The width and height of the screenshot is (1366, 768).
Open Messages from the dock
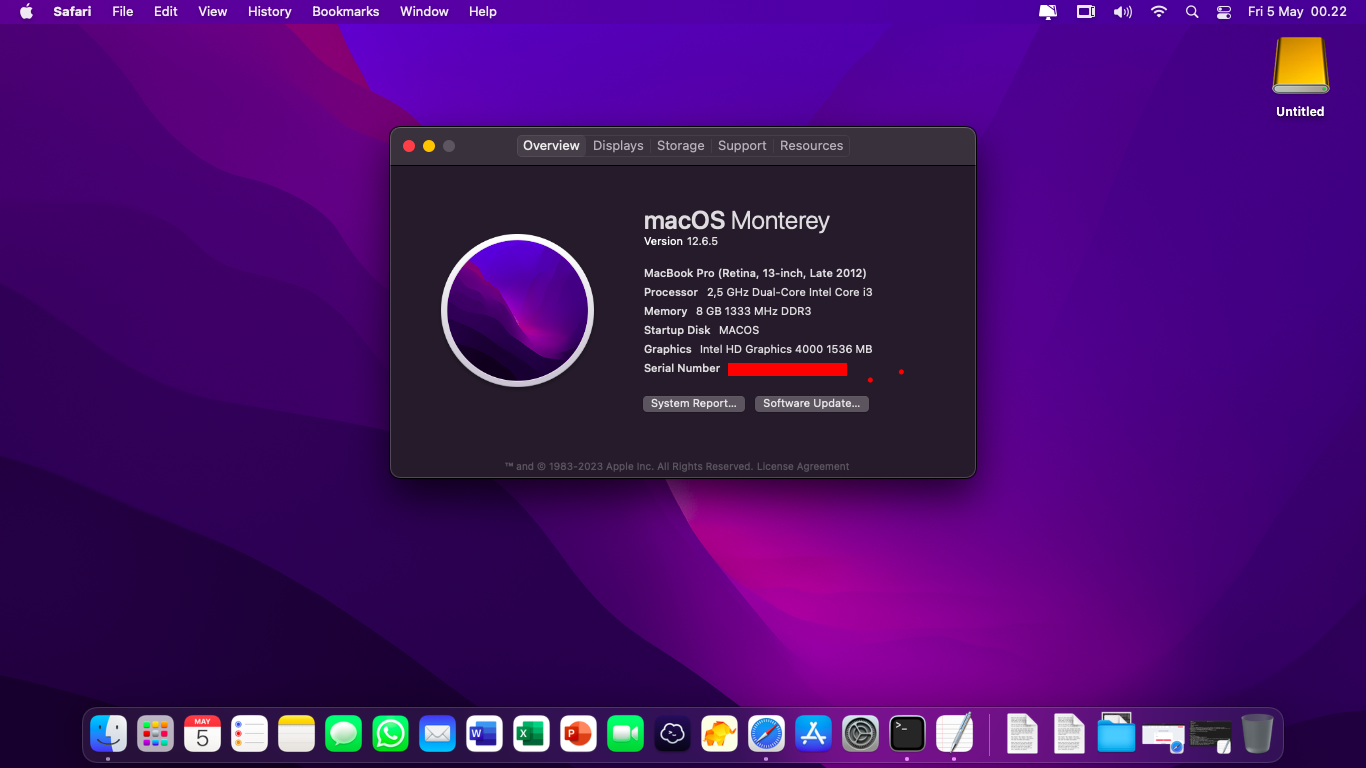(x=343, y=734)
